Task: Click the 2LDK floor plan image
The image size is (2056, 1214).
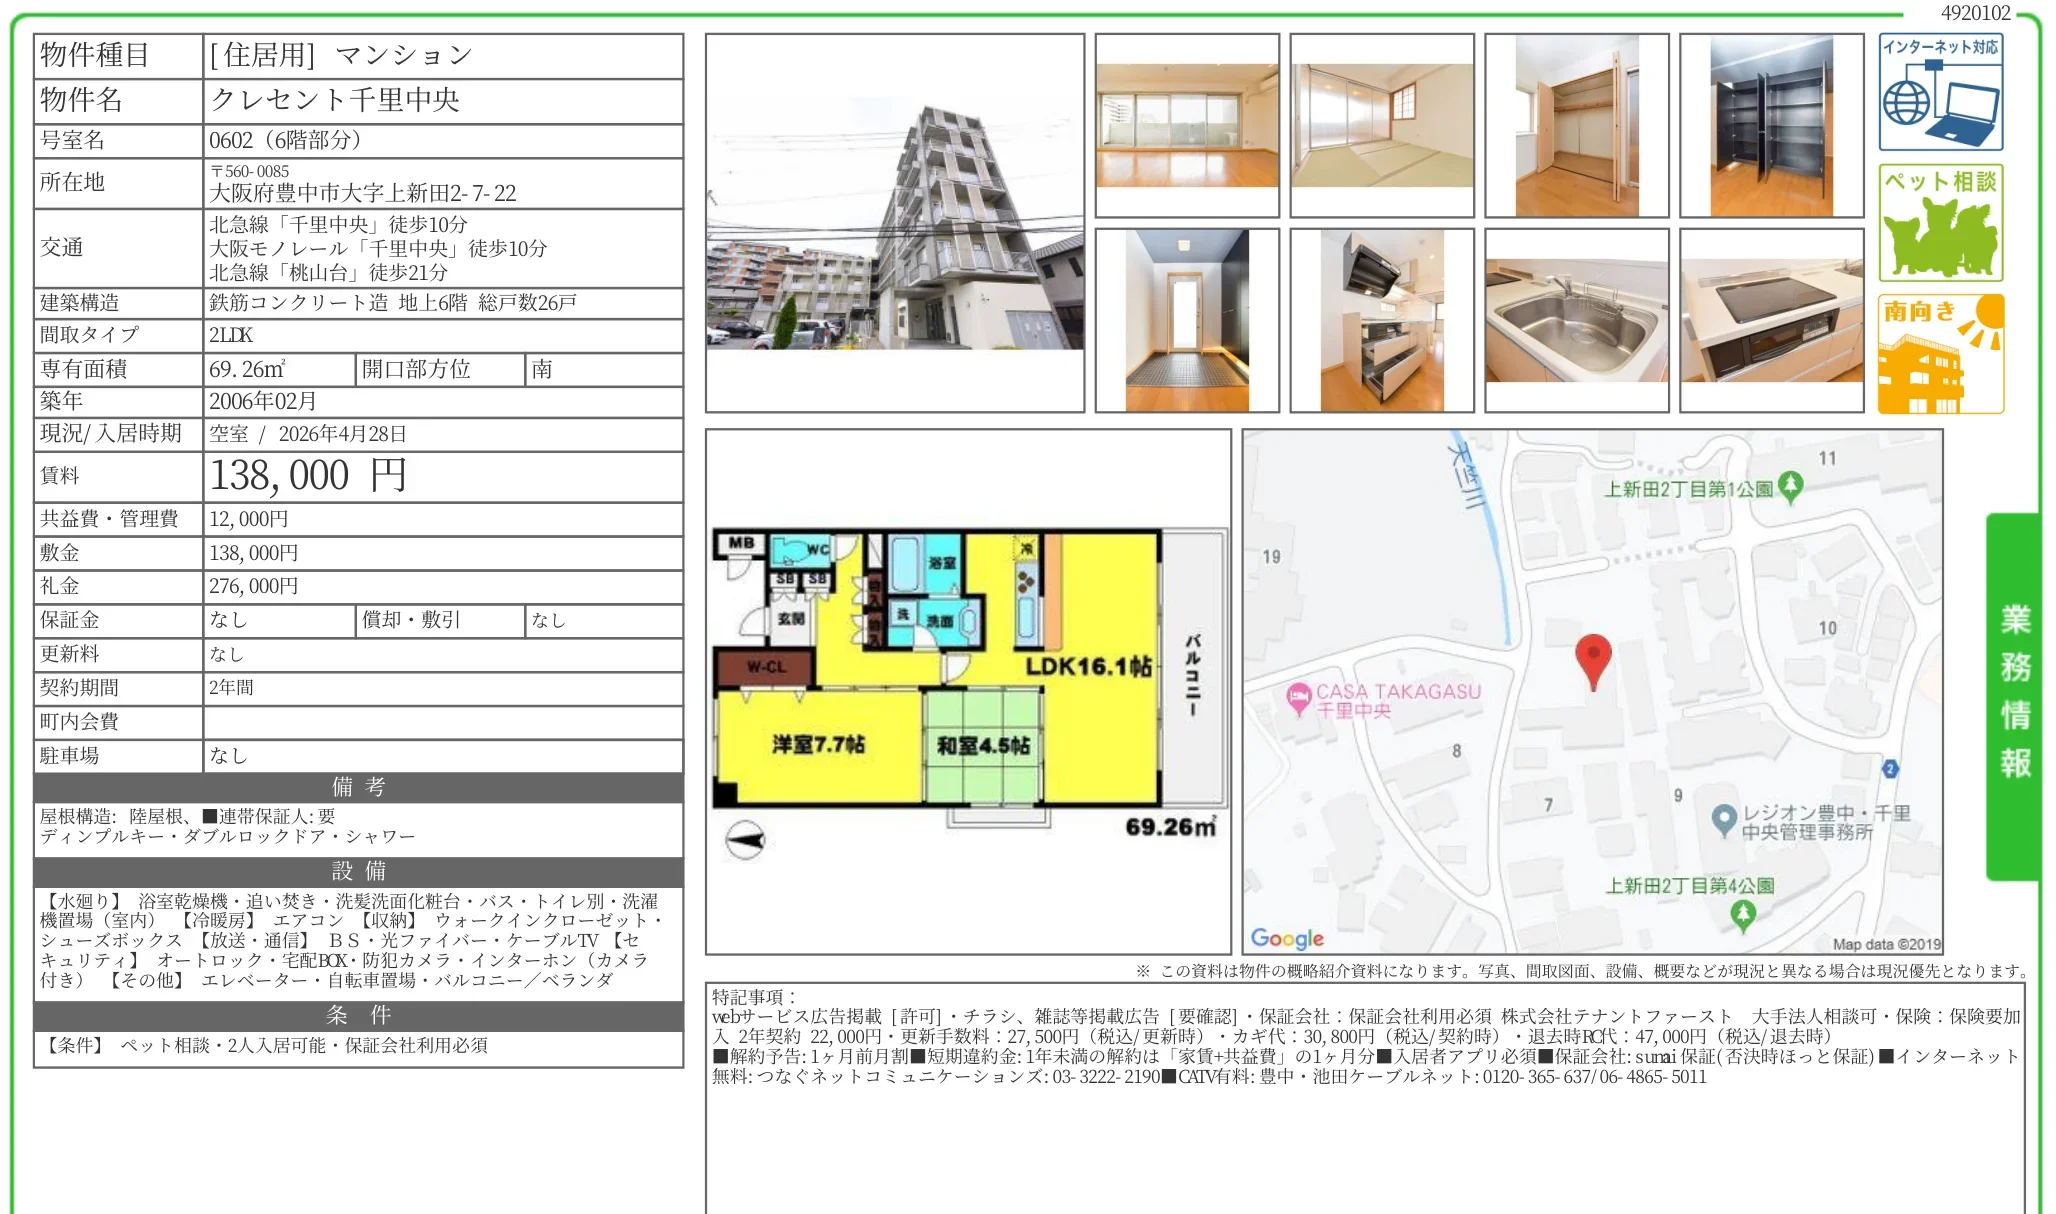Action: (967, 690)
